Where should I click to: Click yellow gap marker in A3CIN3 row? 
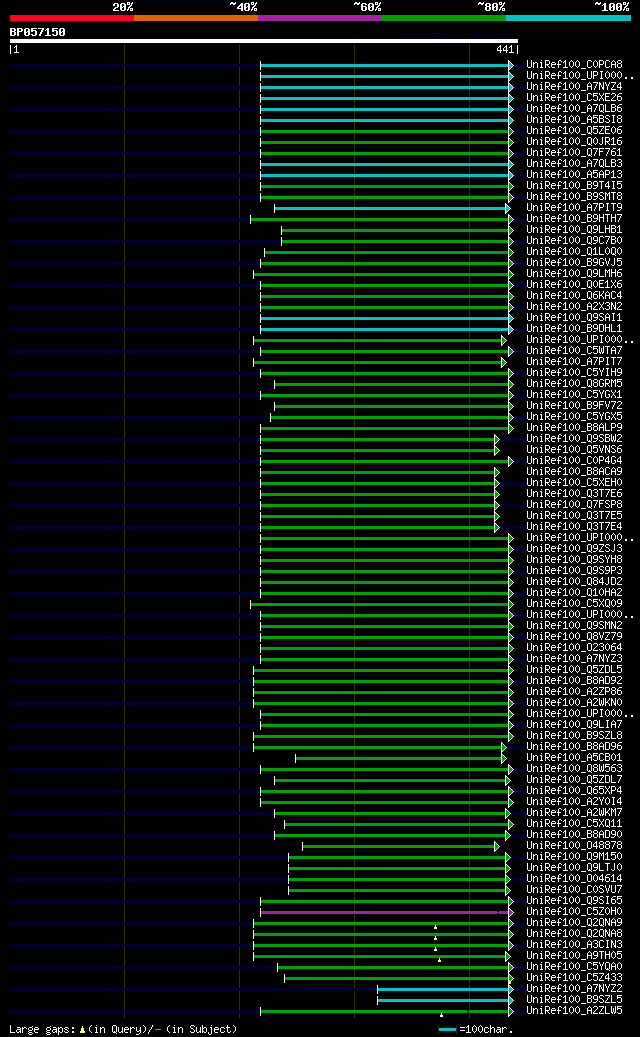[x=435, y=949]
